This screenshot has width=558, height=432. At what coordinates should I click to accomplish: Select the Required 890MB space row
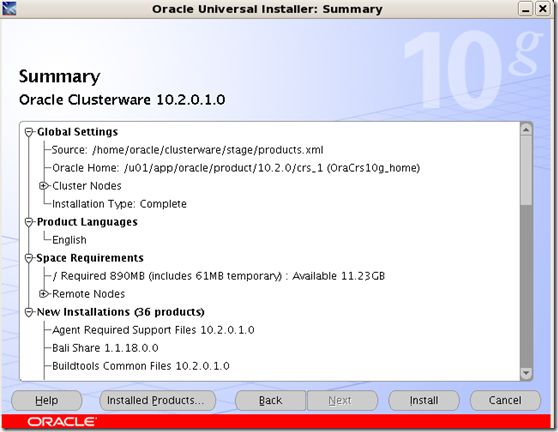[x=219, y=276]
